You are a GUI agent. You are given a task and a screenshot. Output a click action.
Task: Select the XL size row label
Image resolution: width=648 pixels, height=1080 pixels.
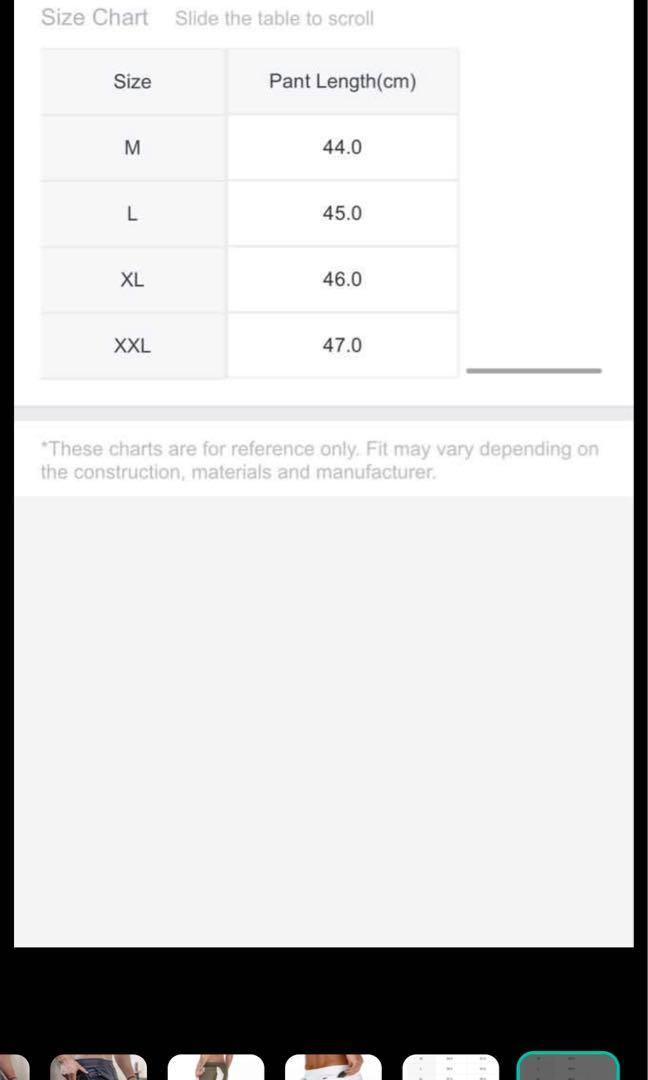click(132, 280)
